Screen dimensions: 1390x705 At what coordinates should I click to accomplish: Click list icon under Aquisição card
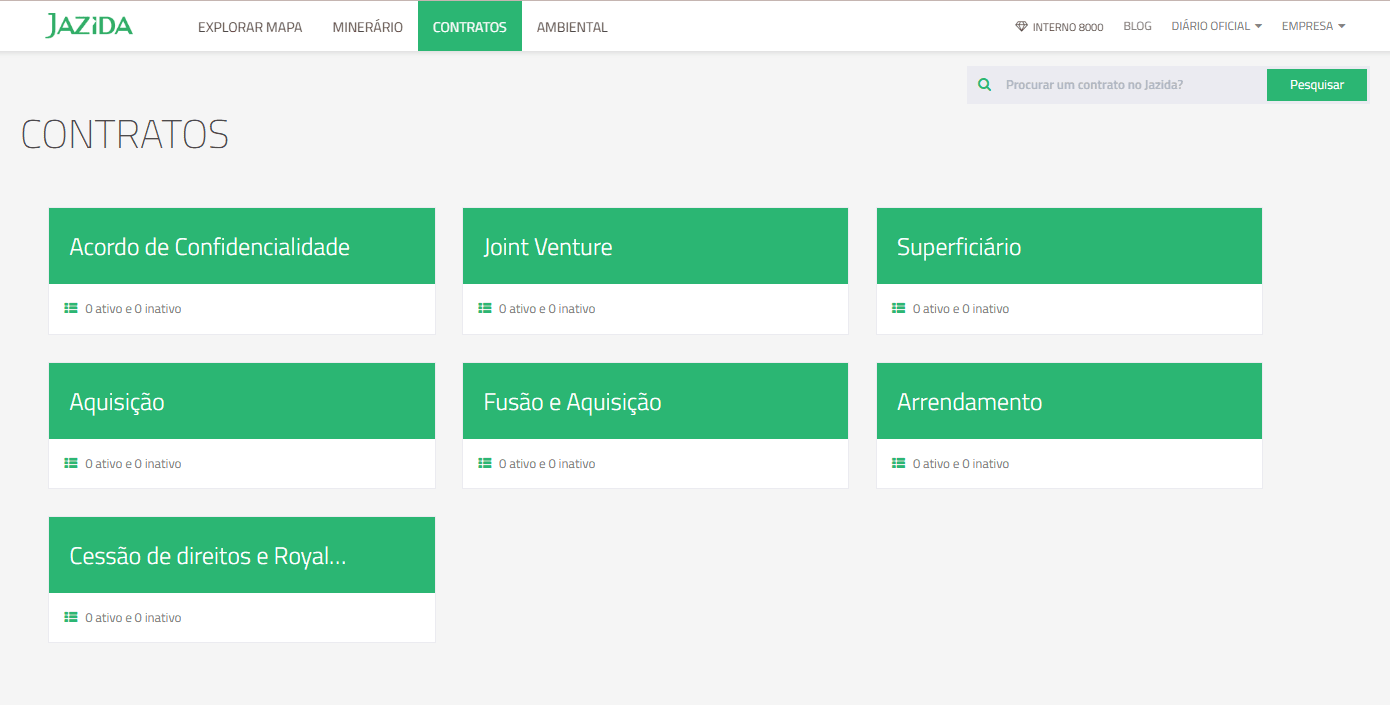tap(71, 464)
